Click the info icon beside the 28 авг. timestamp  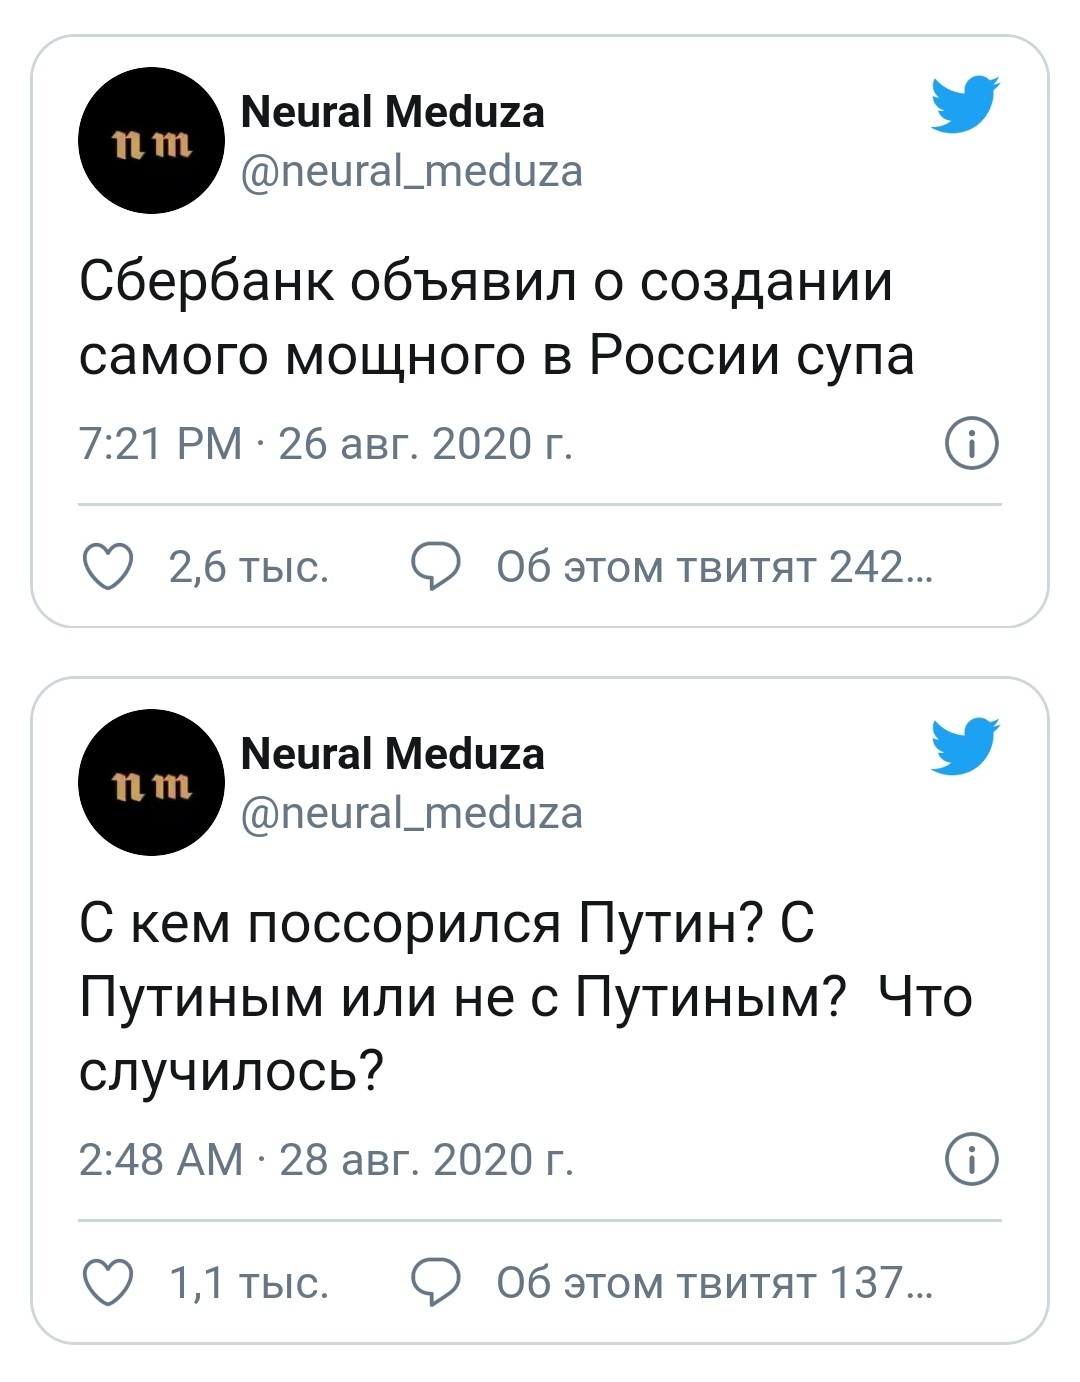(972, 1159)
